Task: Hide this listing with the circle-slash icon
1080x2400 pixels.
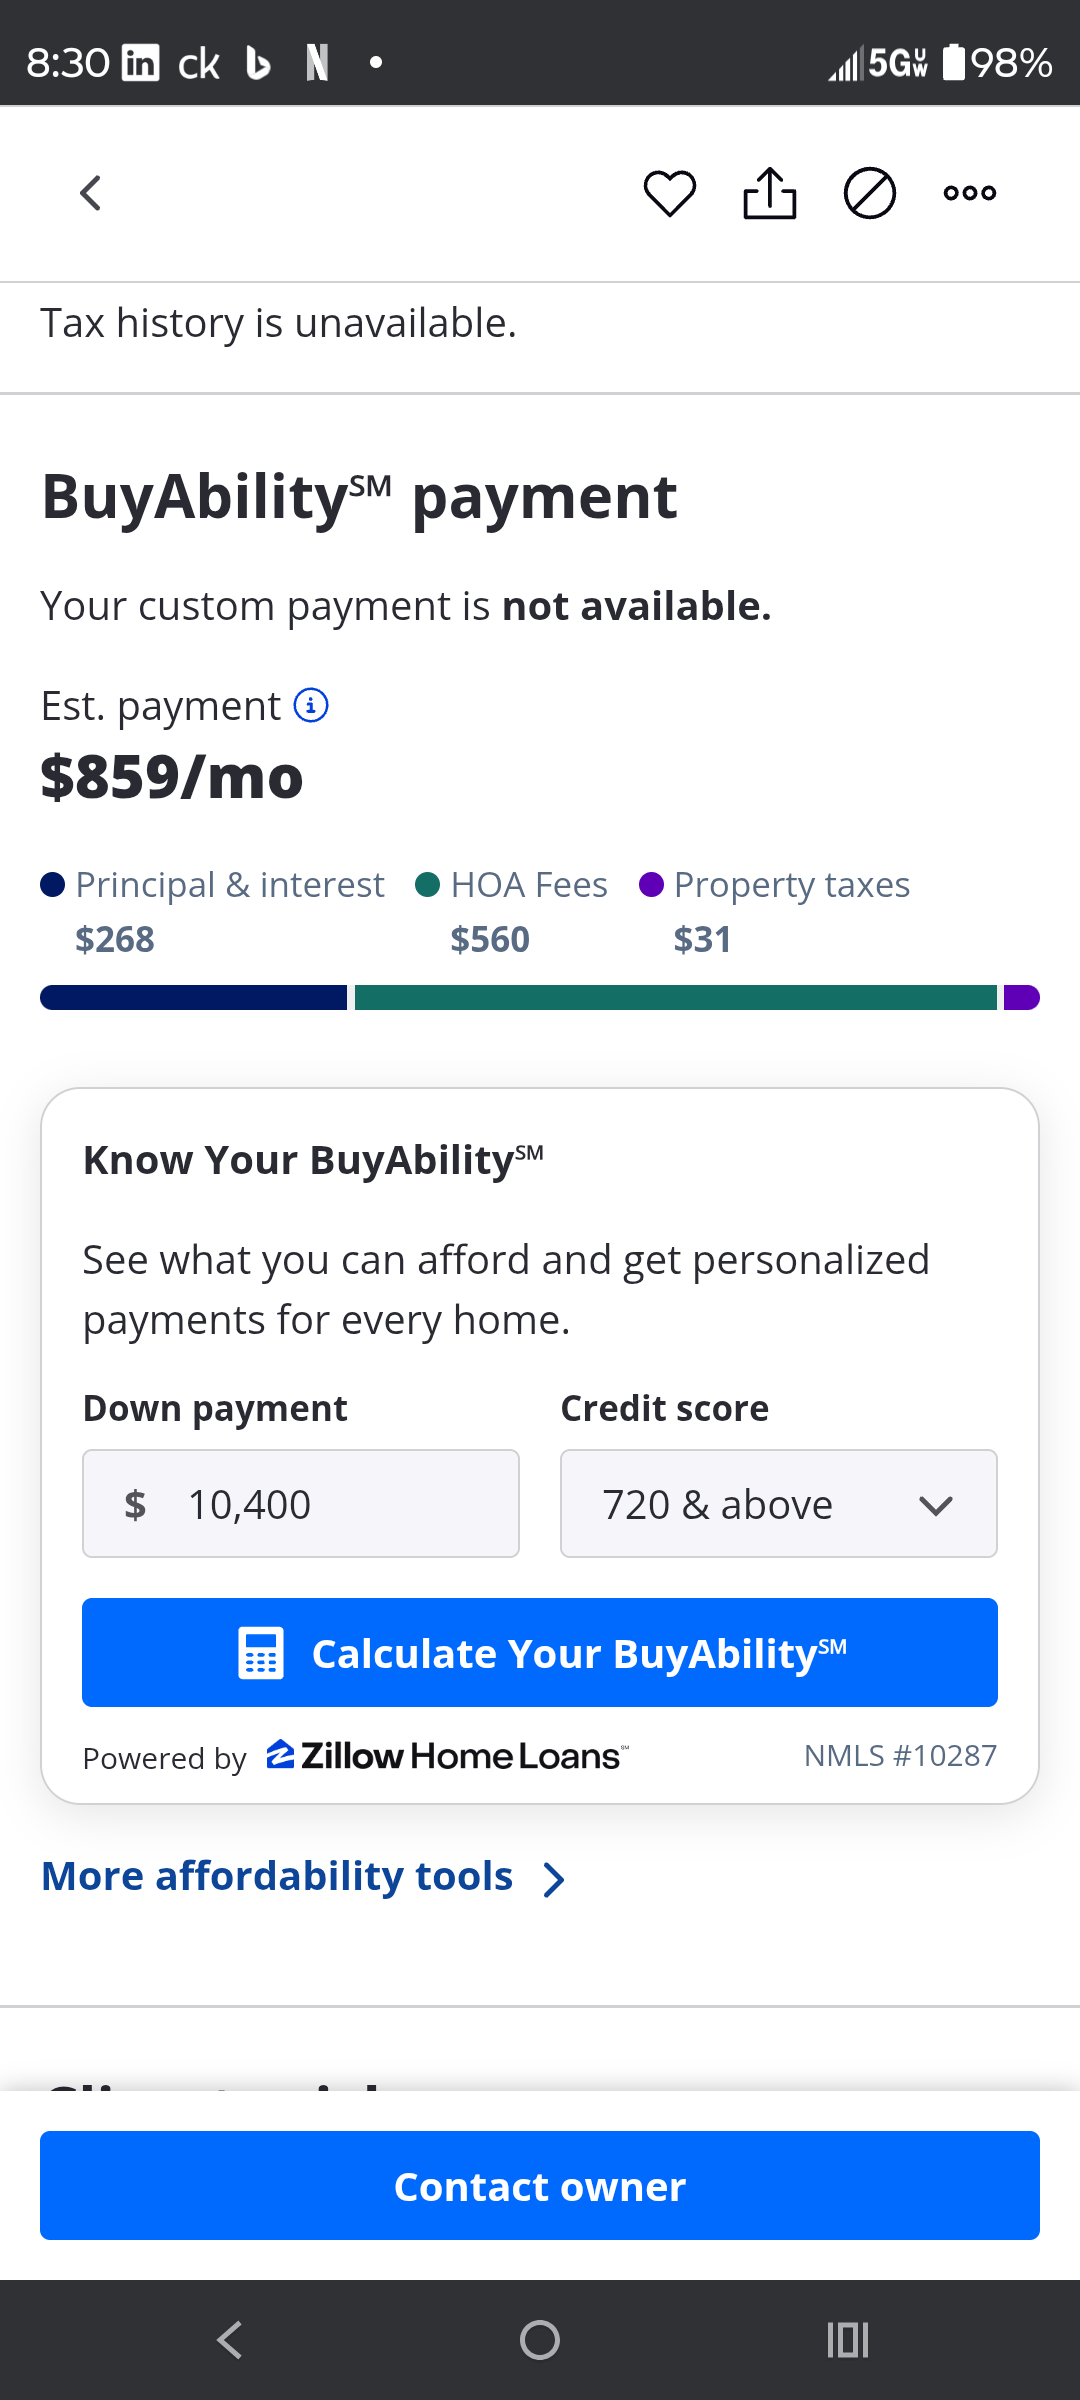Action: [x=870, y=193]
